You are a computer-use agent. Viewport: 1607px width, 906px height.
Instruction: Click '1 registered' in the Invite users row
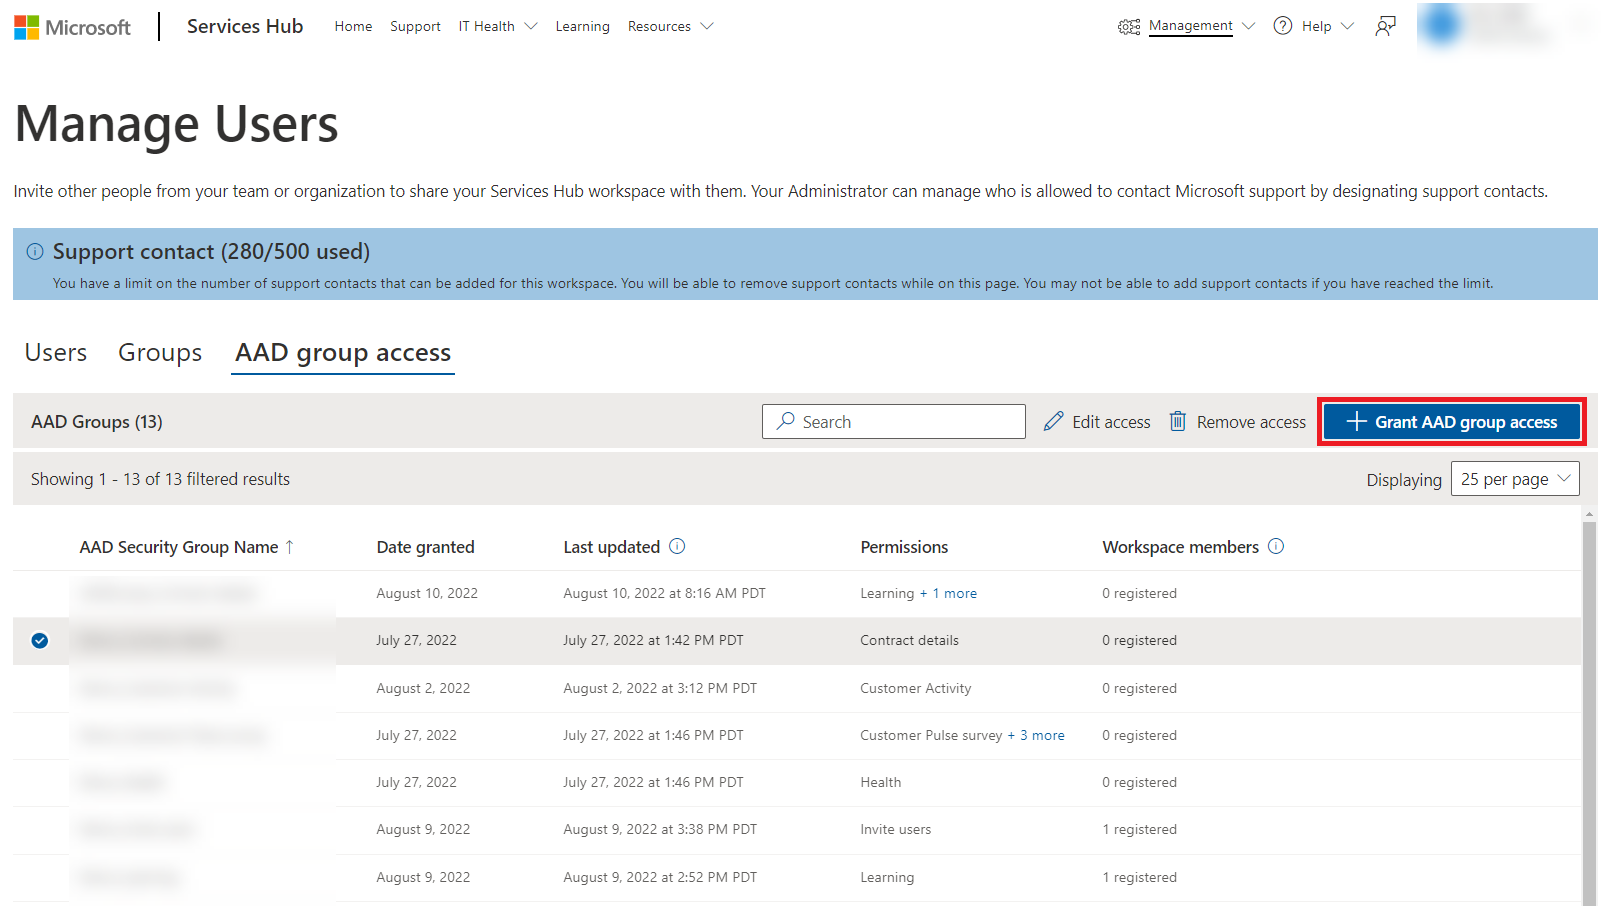coord(1139,829)
